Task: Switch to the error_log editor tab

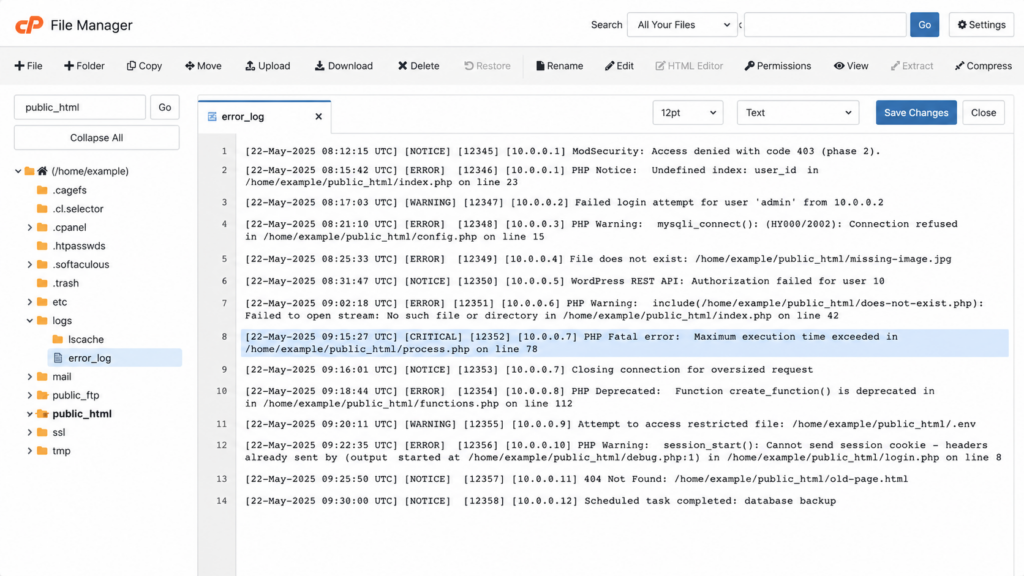Action: 264,116
